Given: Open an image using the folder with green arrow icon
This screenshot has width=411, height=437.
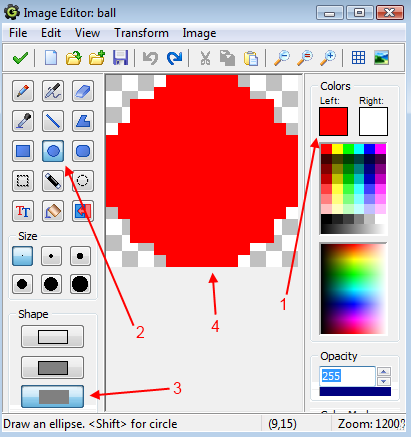Looking at the screenshot, I should 74,58.
